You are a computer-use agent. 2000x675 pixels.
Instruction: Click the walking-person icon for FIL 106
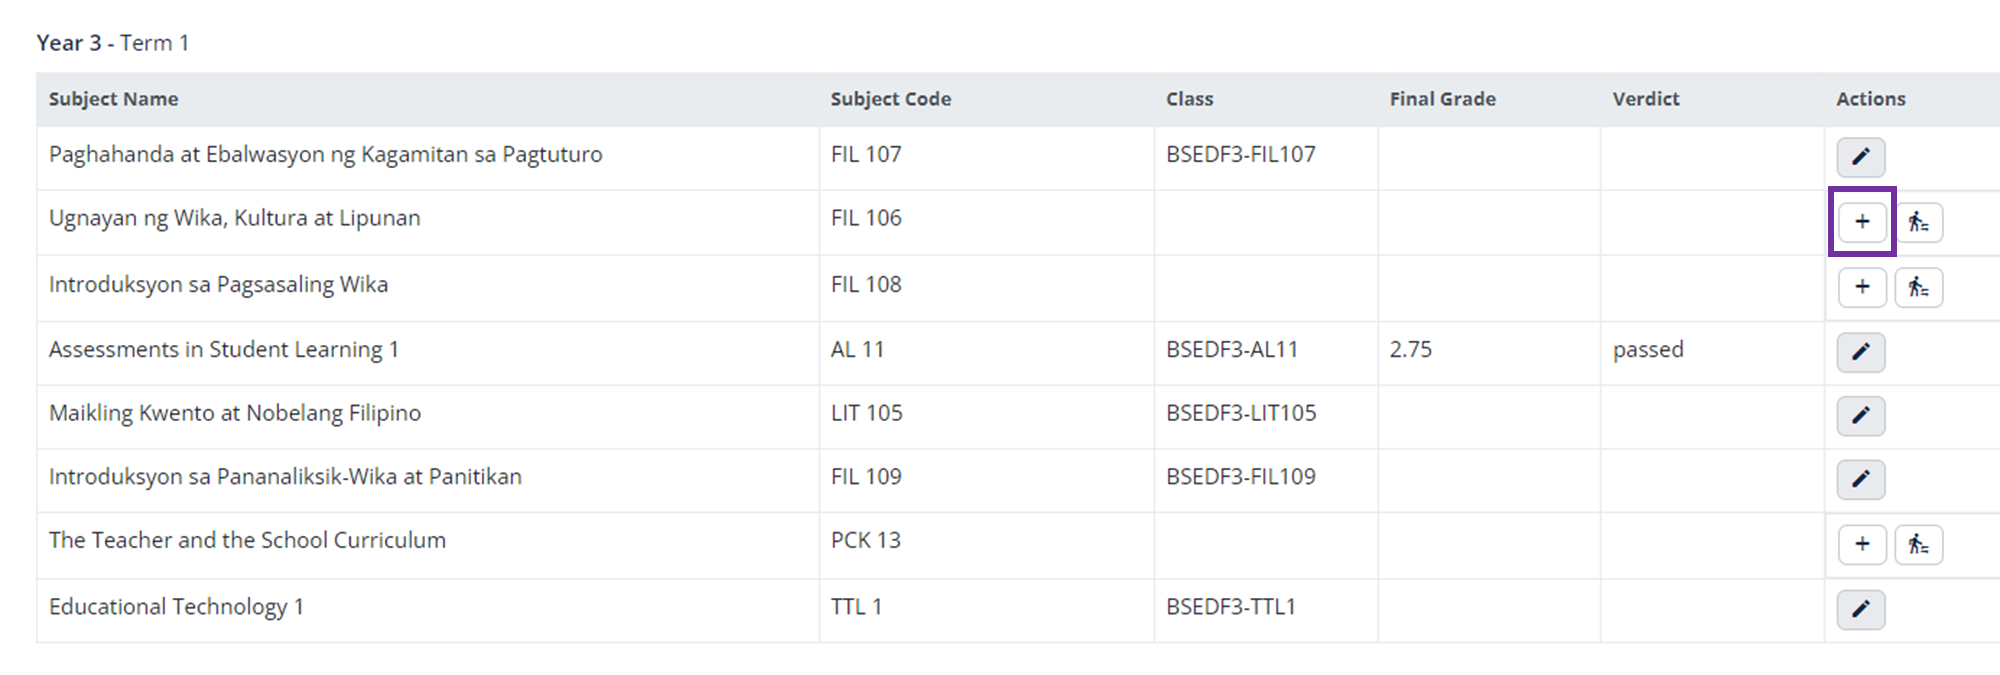coord(1918,222)
